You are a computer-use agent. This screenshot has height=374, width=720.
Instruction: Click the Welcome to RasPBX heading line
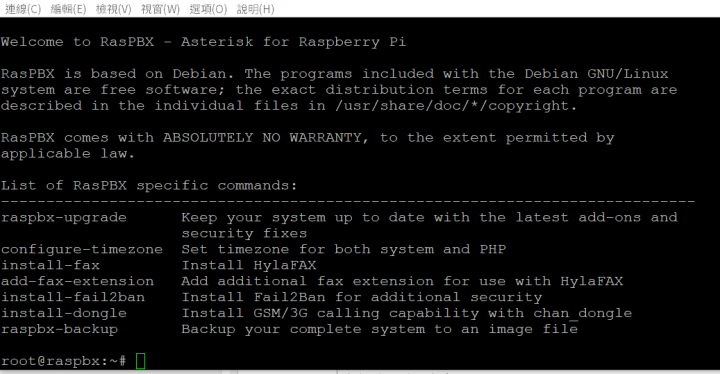pos(203,42)
